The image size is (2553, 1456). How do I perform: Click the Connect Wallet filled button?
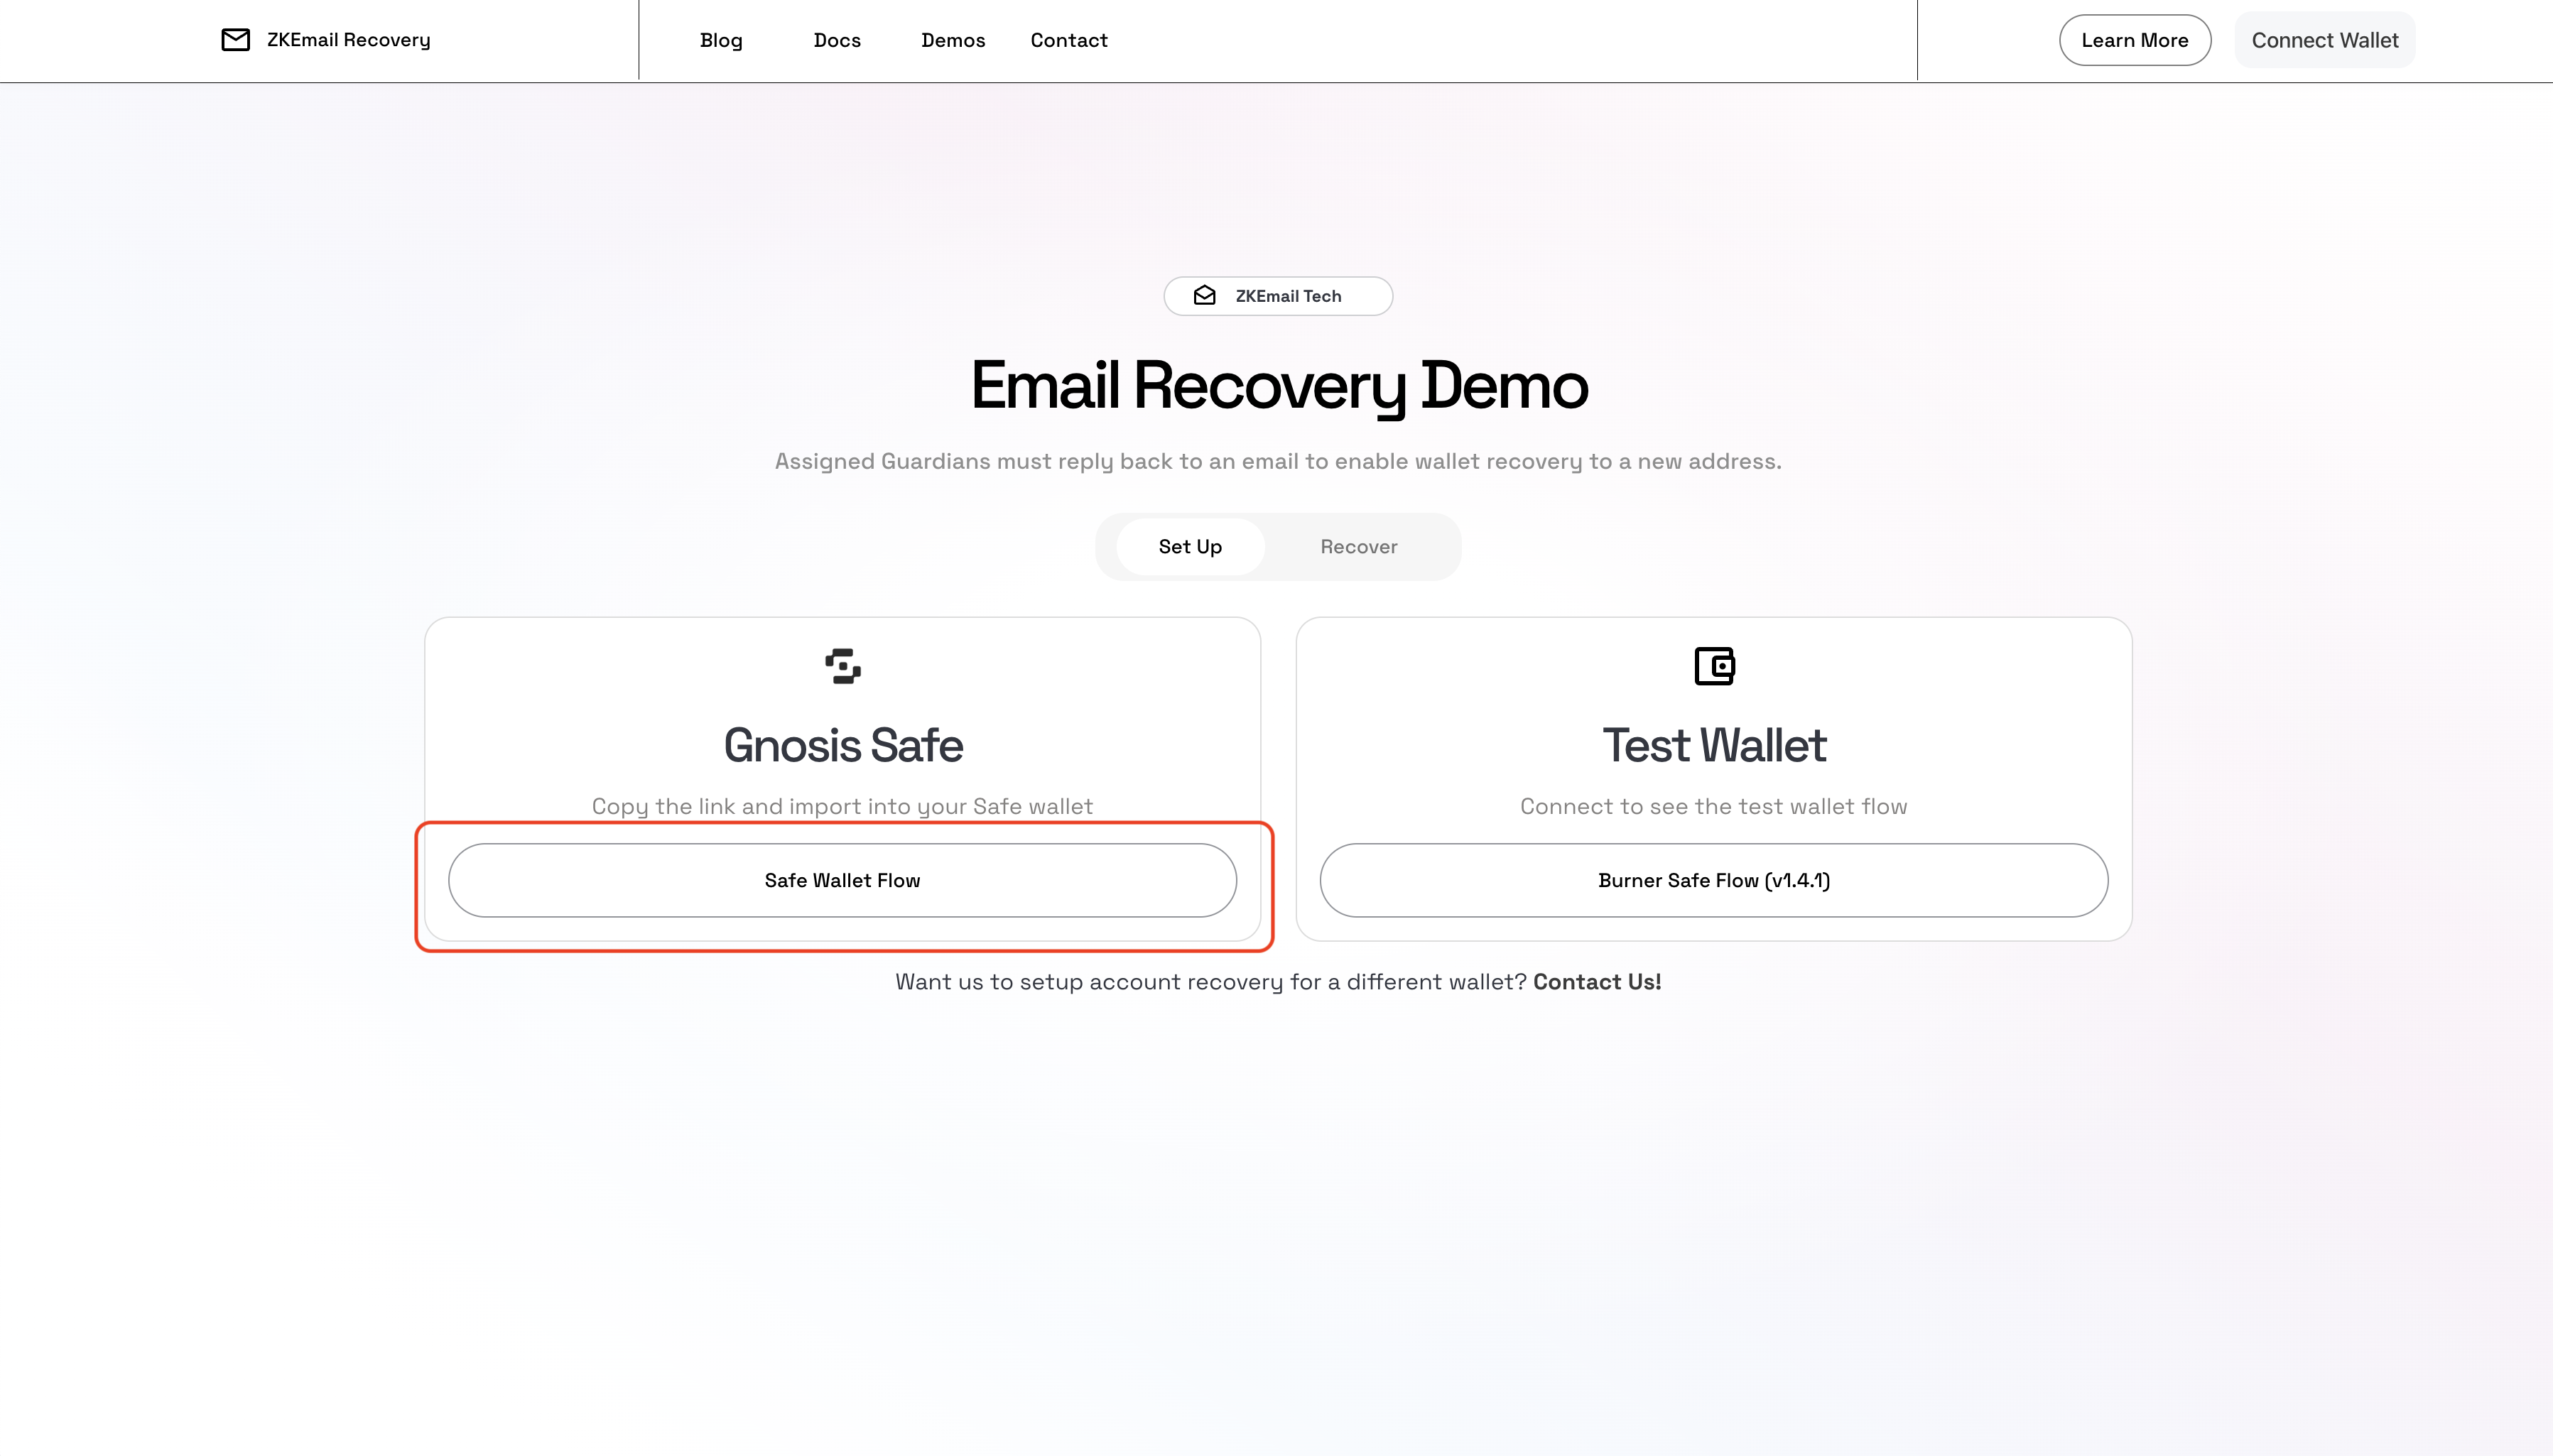[2325, 38]
